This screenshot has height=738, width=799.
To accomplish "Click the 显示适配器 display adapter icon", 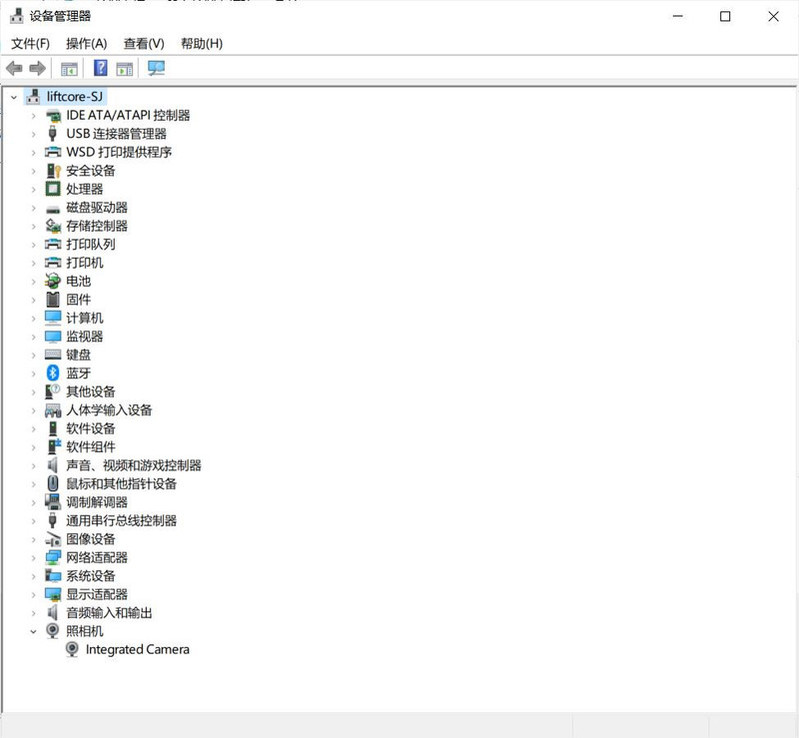I will pyautogui.click(x=53, y=594).
